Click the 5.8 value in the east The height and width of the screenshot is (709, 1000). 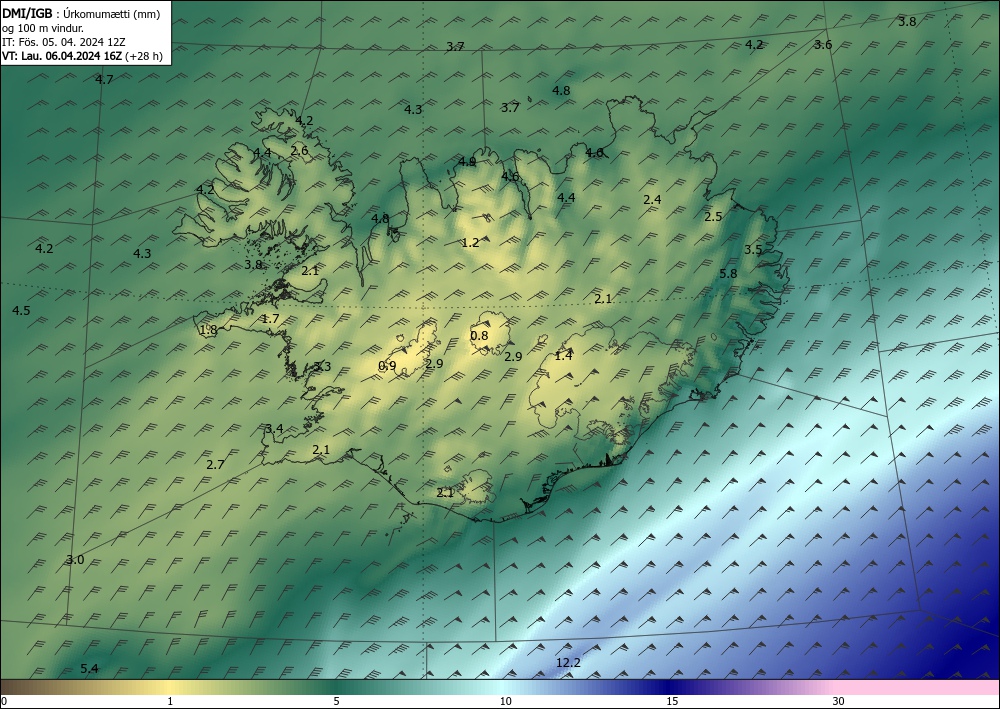728,274
